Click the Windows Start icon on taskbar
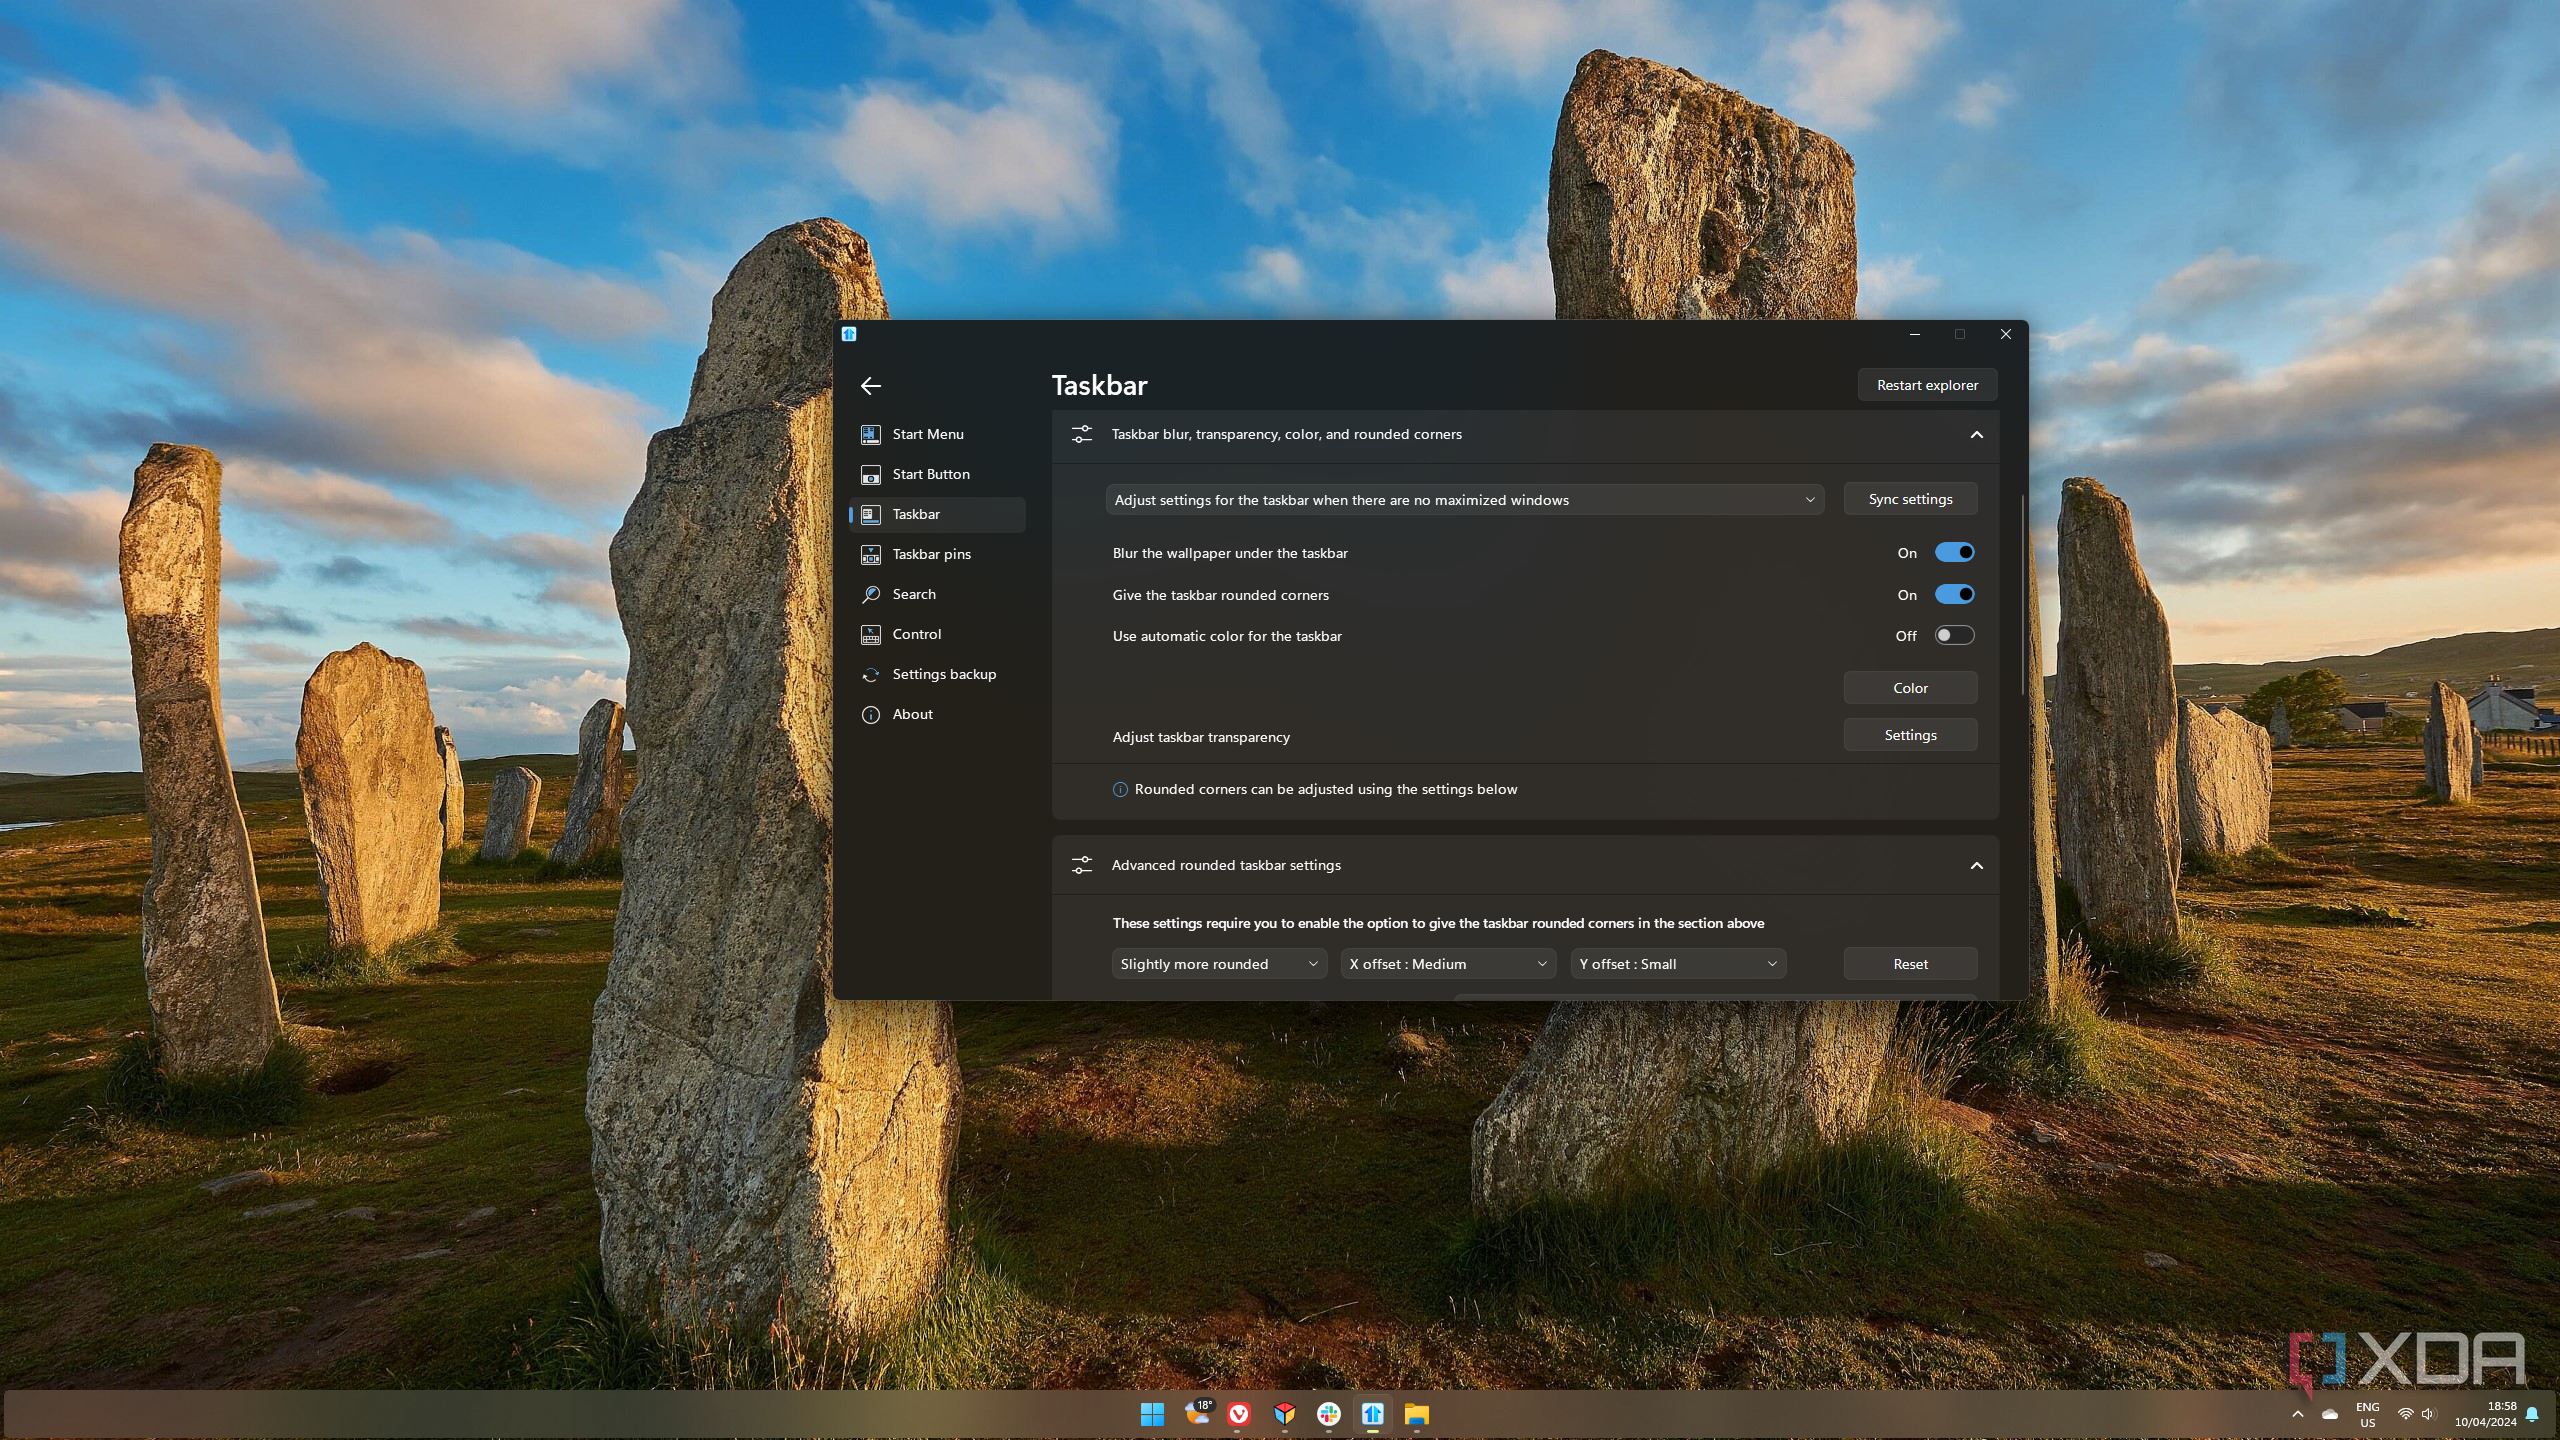 click(x=1152, y=1414)
